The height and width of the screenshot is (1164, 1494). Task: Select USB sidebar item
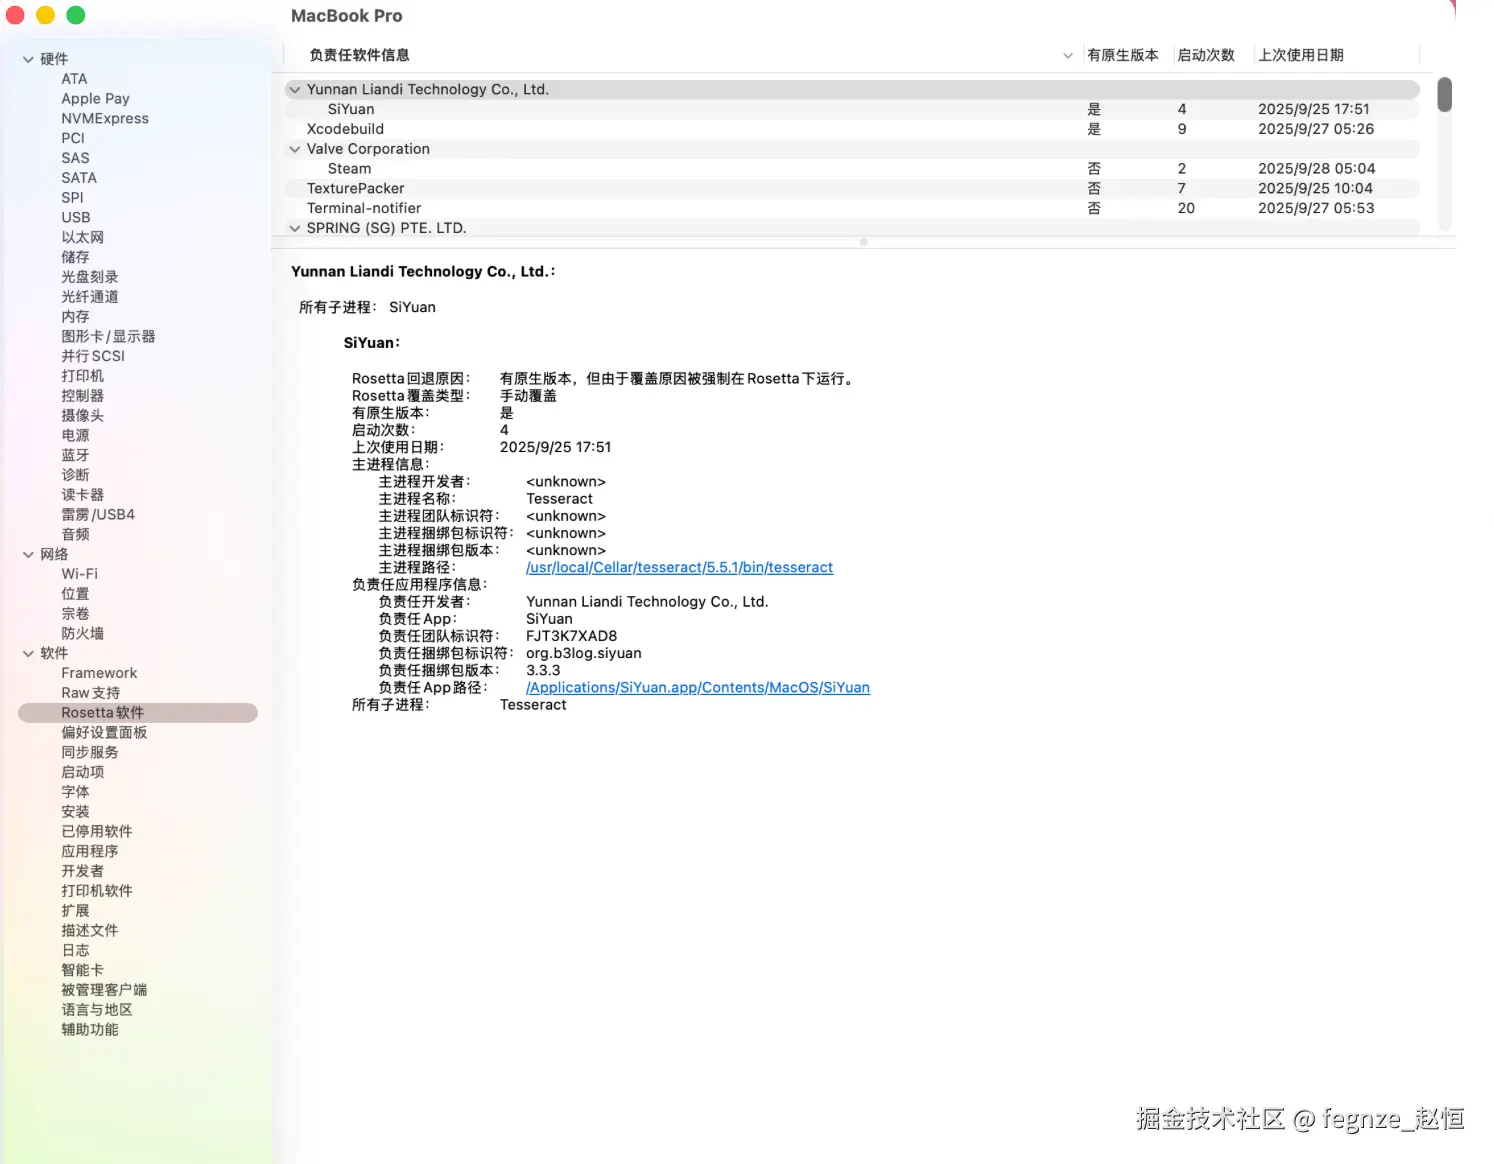[x=76, y=217]
